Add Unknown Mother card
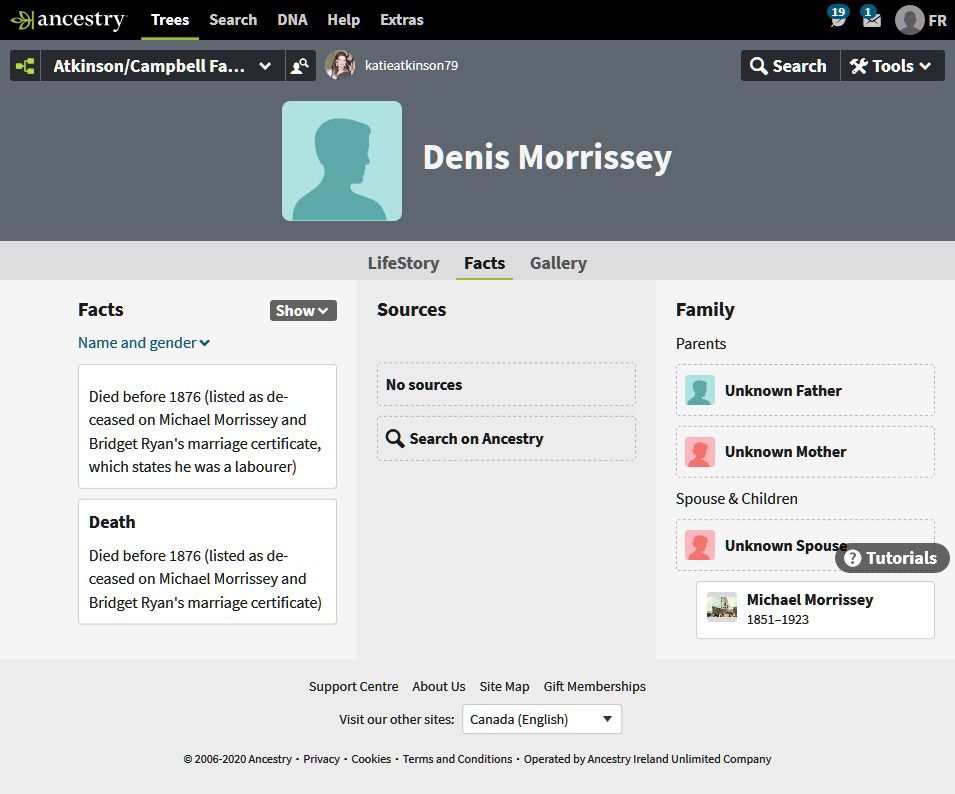This screenshot has width=955, height=794. click(805, 452)
